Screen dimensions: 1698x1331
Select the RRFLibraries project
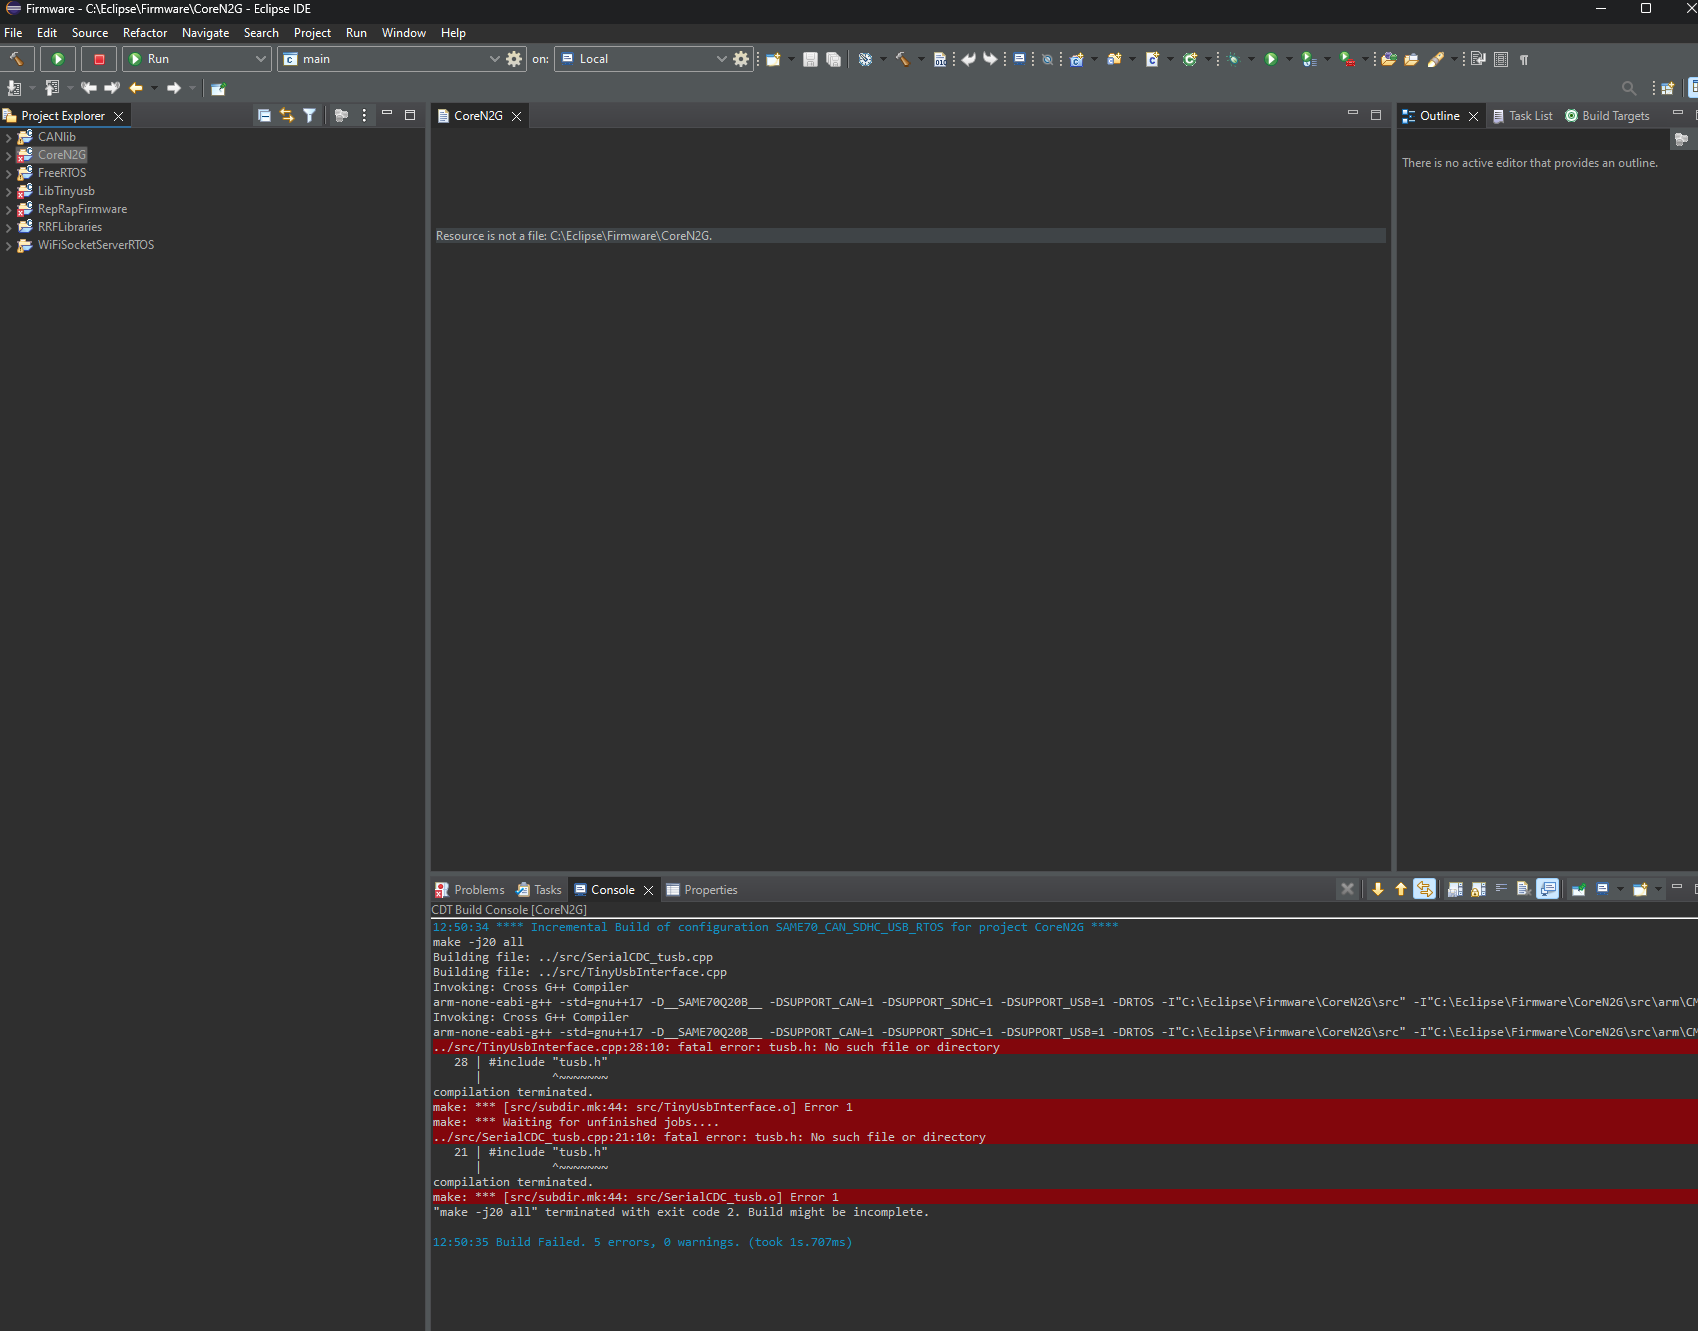click(69, 227)
